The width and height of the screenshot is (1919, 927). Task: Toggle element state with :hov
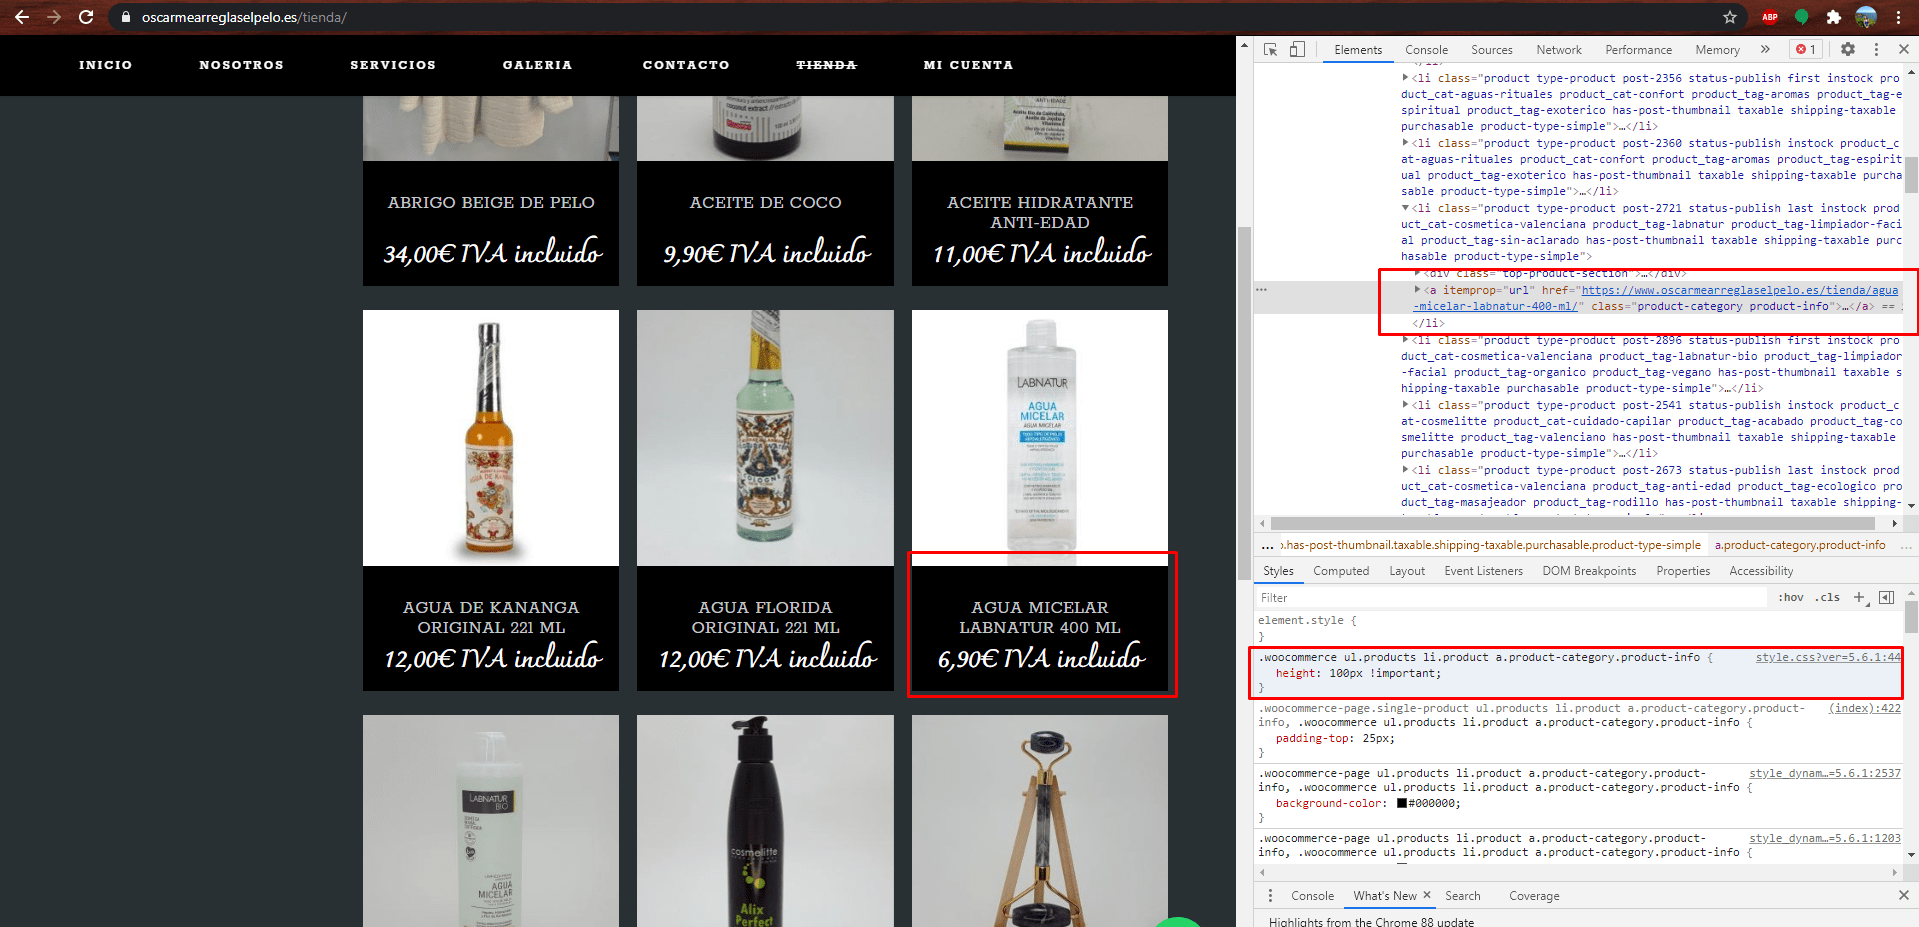point(1791,597)
